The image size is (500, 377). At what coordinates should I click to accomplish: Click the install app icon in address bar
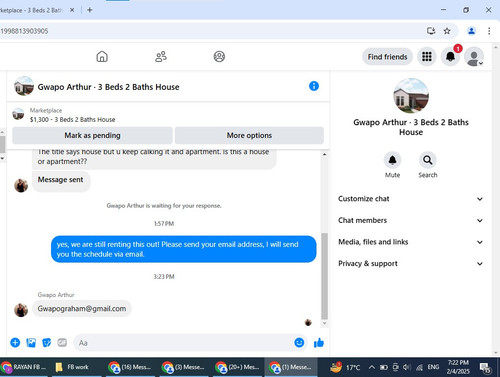[431, 31]
